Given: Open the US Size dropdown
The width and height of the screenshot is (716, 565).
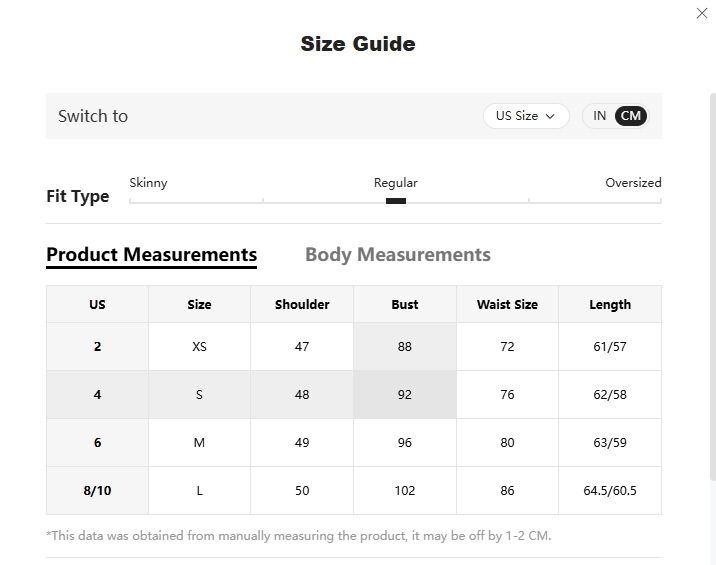Looking at the screenshot, I should tap(526, 116).
